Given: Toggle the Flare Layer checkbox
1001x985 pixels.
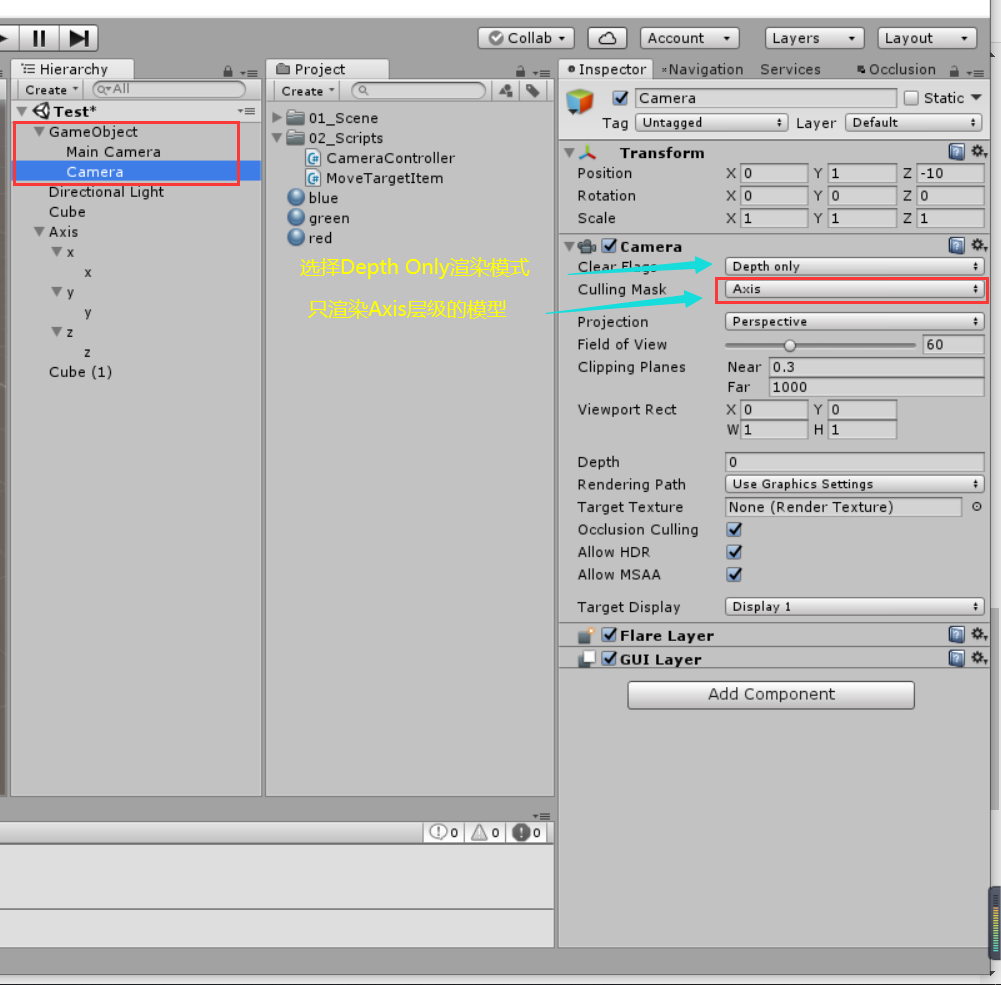Looking at the screenshot, I should tap(610, 635).
